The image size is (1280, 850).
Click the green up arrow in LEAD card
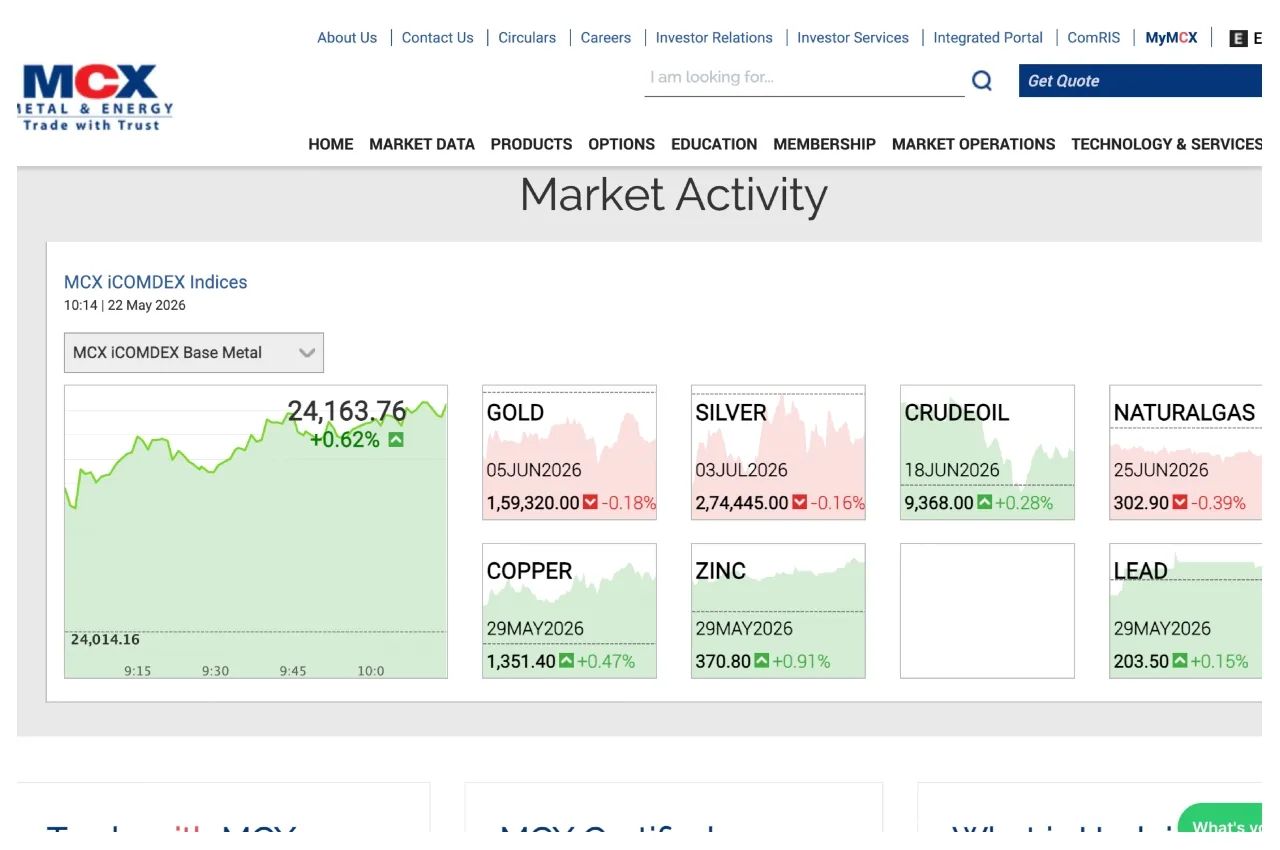1180,661
